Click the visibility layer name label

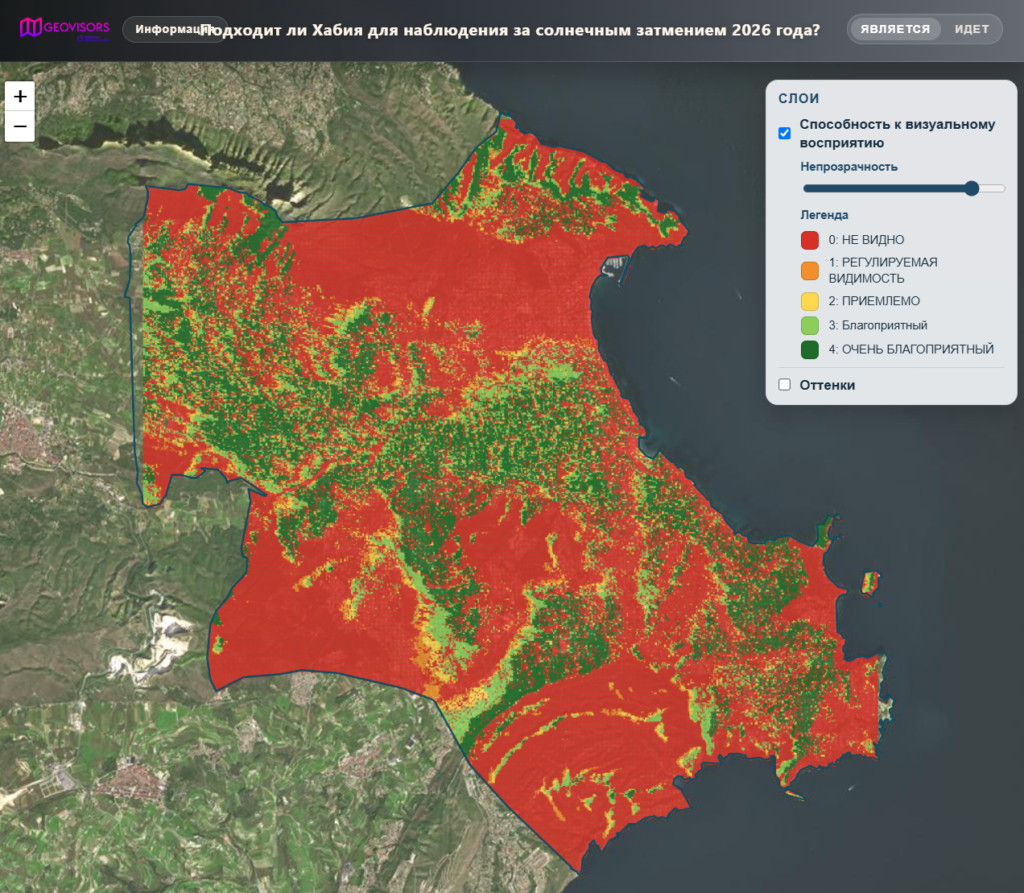(897, 133)
